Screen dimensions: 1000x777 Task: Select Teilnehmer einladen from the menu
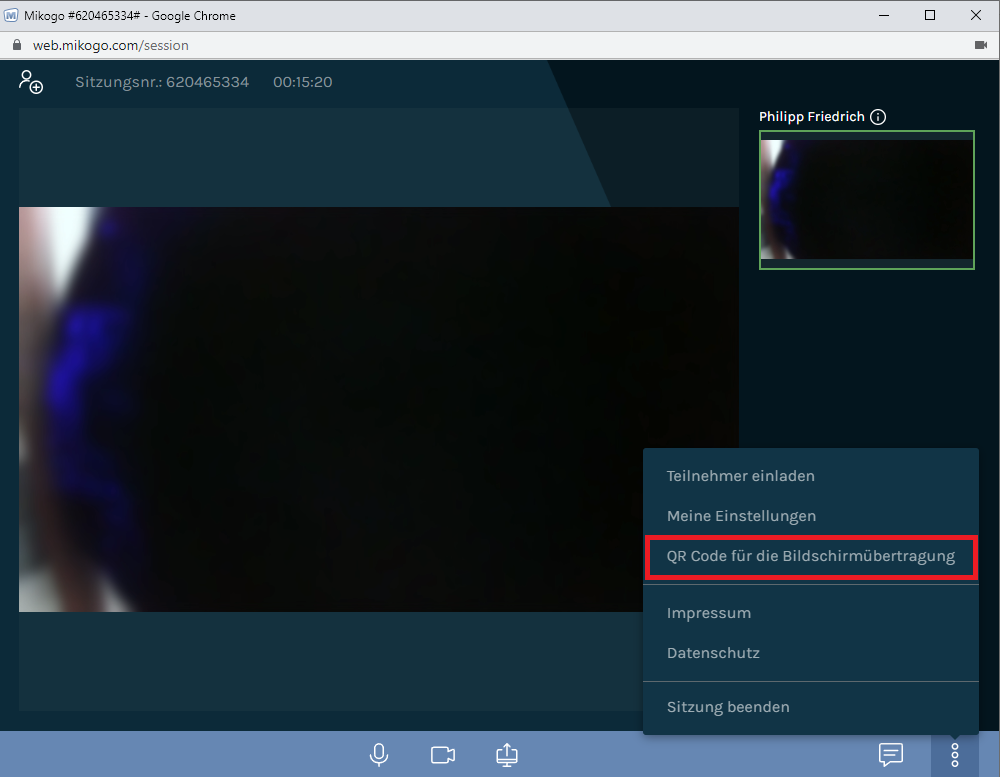pyautogui.click(x=740, y=476)
